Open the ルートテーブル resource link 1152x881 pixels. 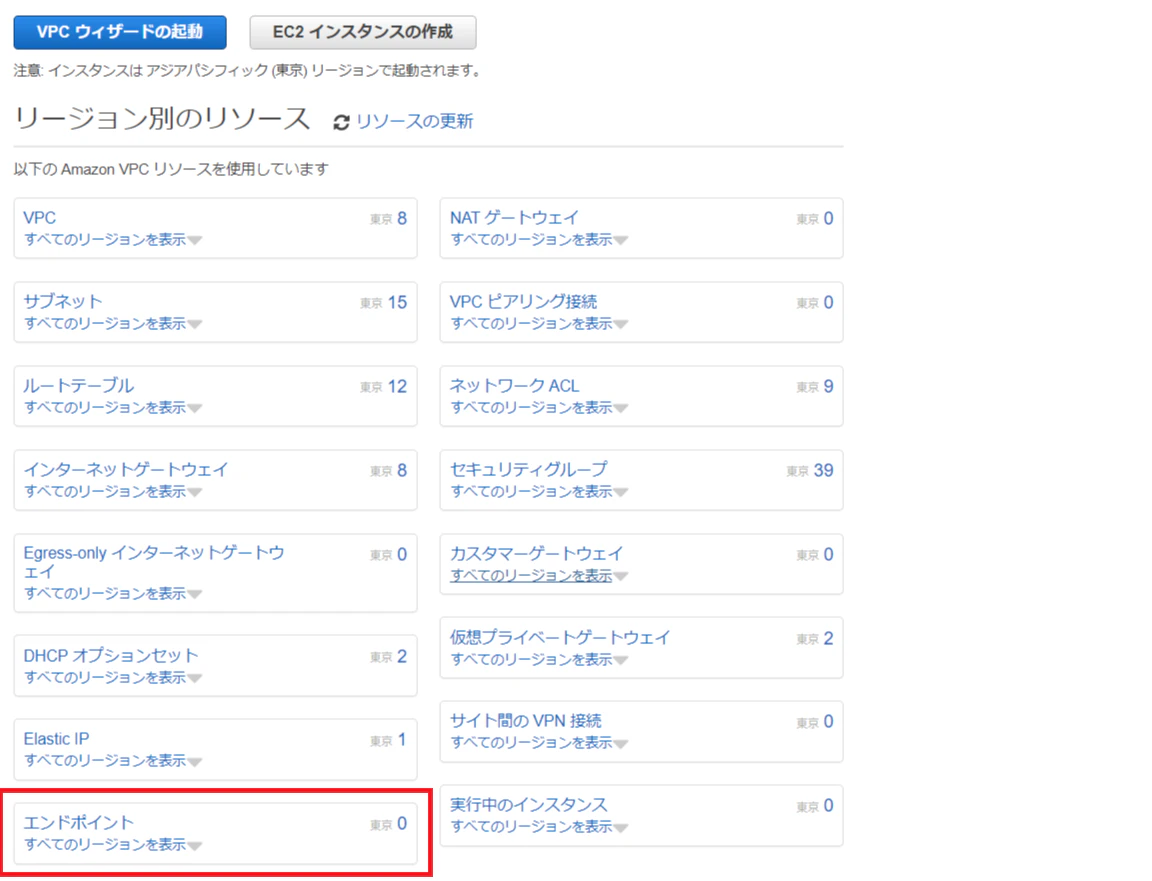coord(79,386)
